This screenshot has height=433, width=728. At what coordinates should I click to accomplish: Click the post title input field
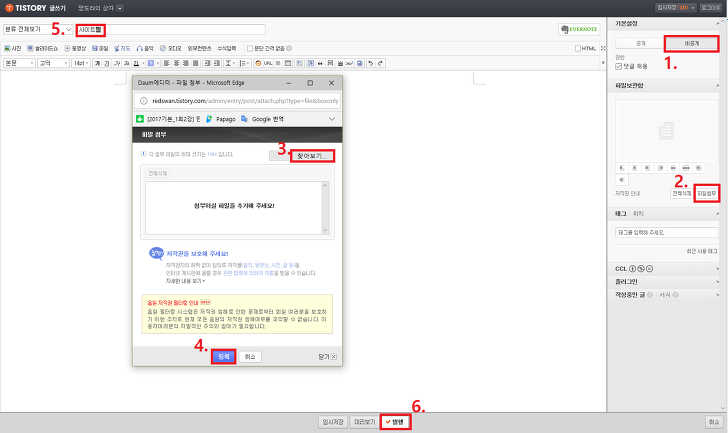pos(171,29)
